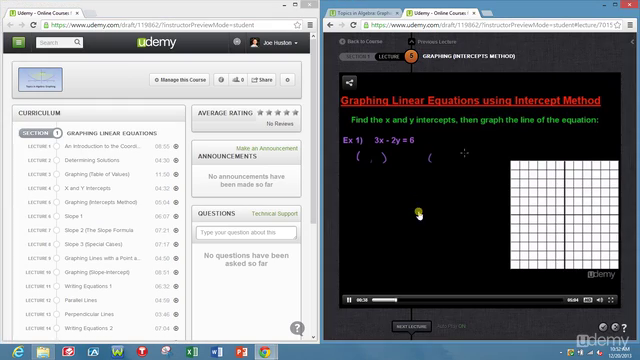Click the left window's vertical scrollbar
This screenshot has height=360, width=640.
(x=313, y=131)
